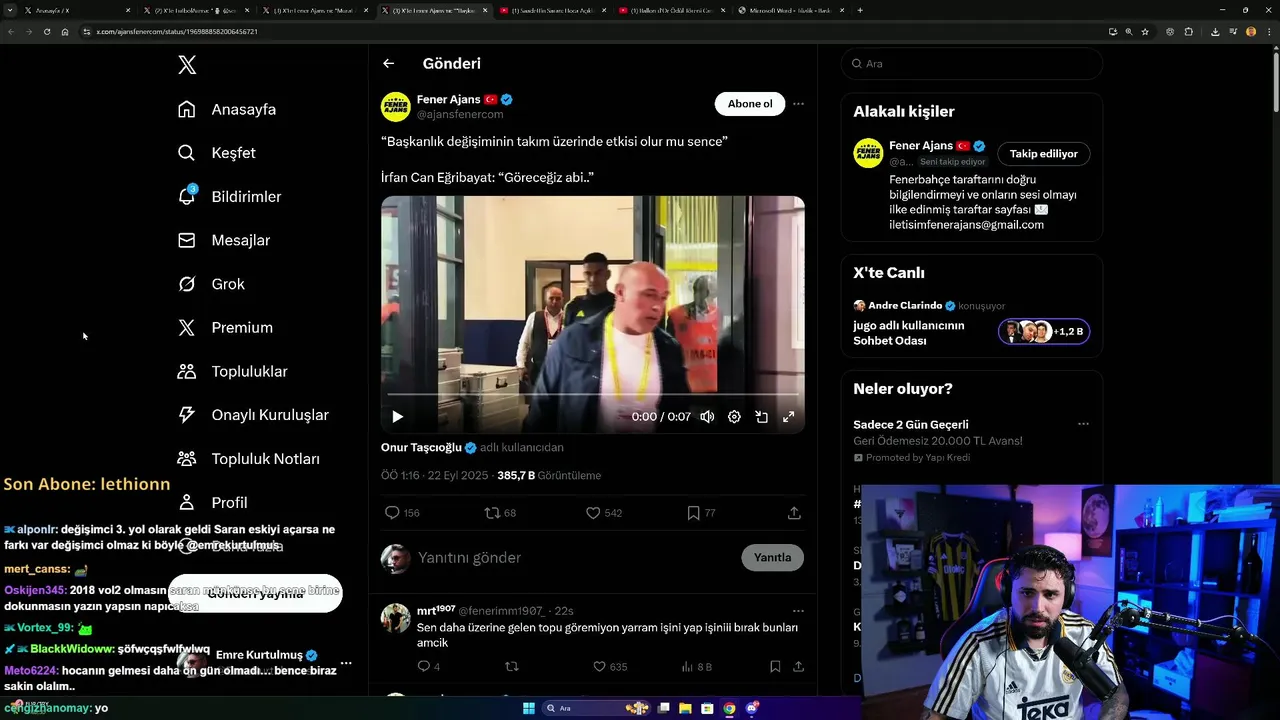
Task: Toggle picture-in-picture on the video
Action: tap(761, 417)
